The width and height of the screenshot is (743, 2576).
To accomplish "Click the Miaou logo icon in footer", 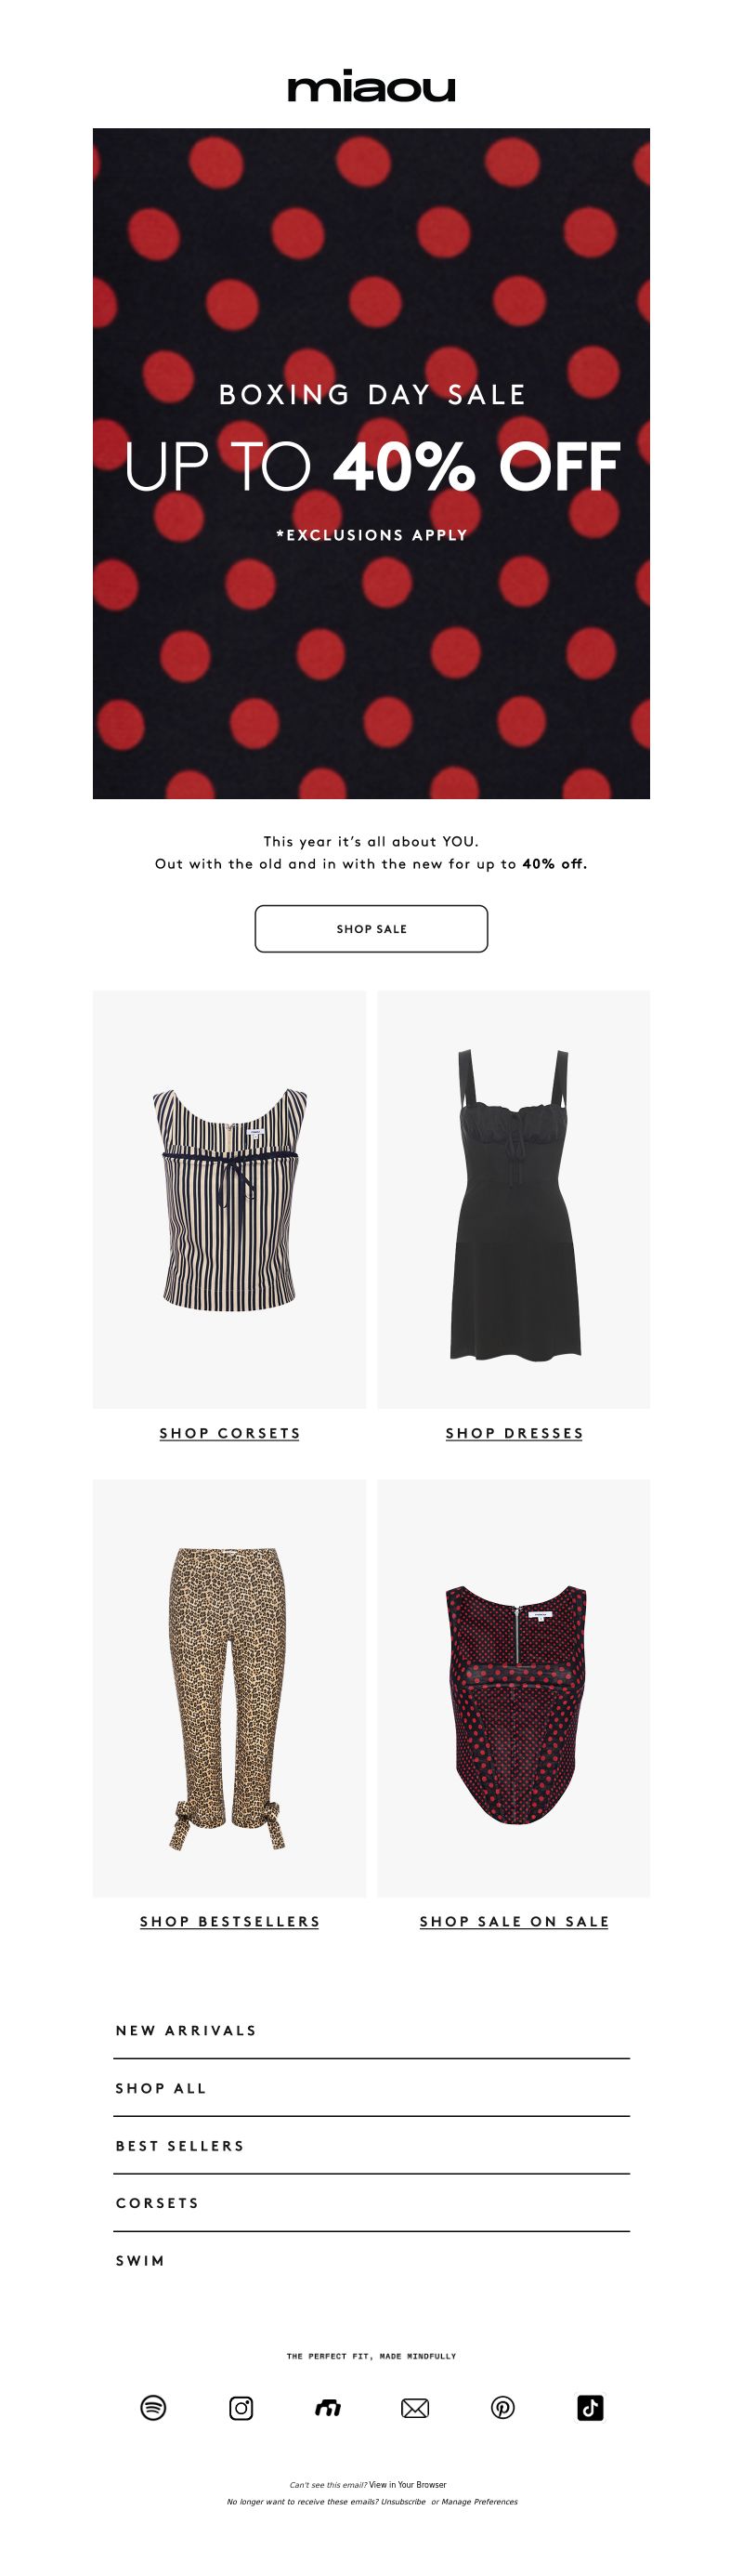I will (x=328, y=2408).
